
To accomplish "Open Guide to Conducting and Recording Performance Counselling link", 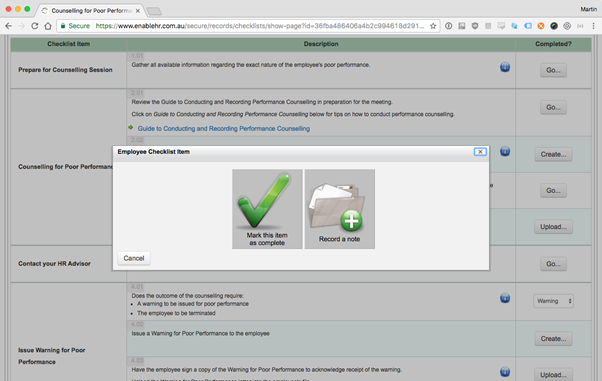I will coord(224,128).
